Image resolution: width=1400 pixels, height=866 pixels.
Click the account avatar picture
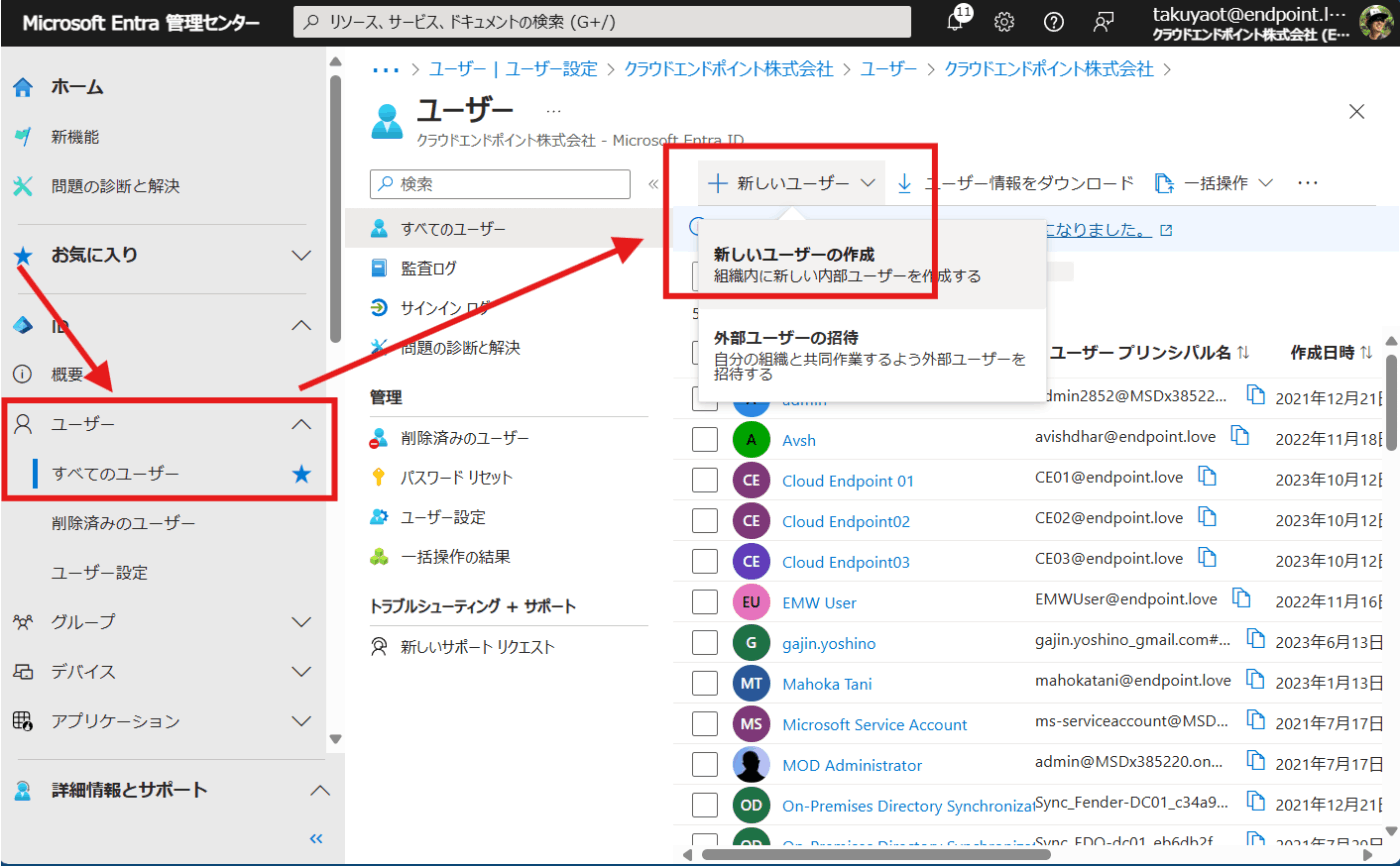[x=1377, y=22]
